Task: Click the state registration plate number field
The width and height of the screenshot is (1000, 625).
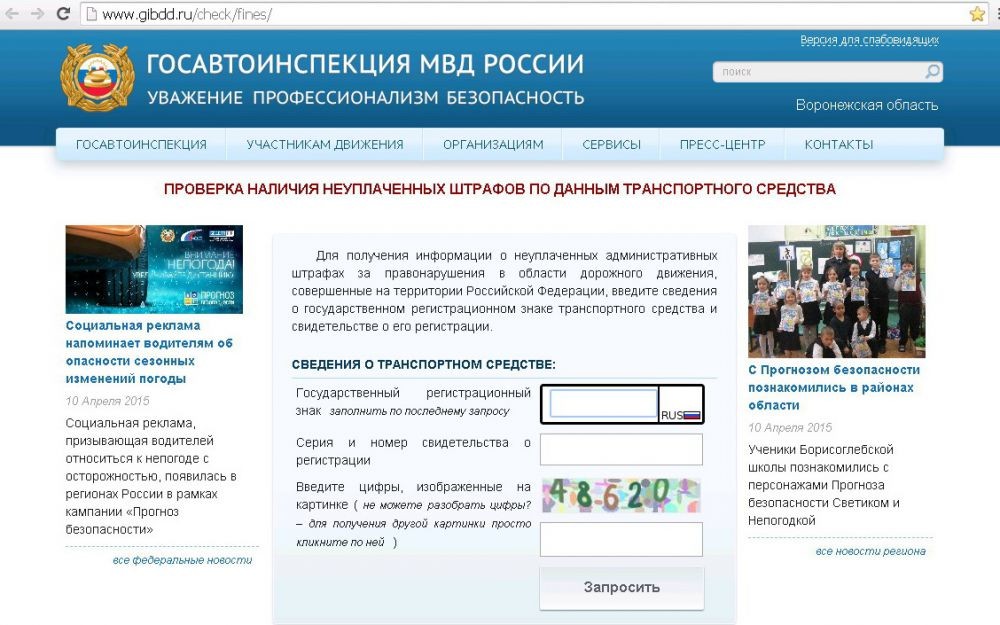Action: coord(603,403)
